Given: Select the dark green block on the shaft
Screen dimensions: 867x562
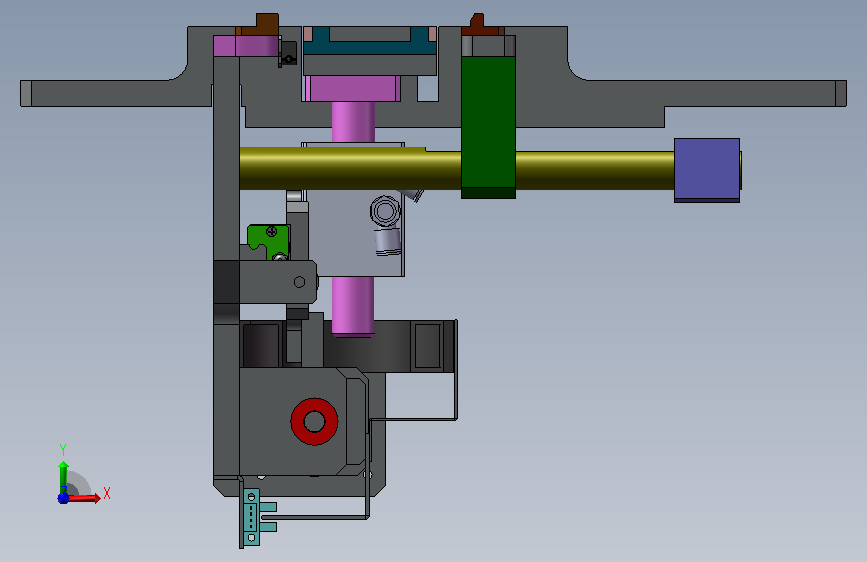Looking at the screenshot, I should coord(488,126).
